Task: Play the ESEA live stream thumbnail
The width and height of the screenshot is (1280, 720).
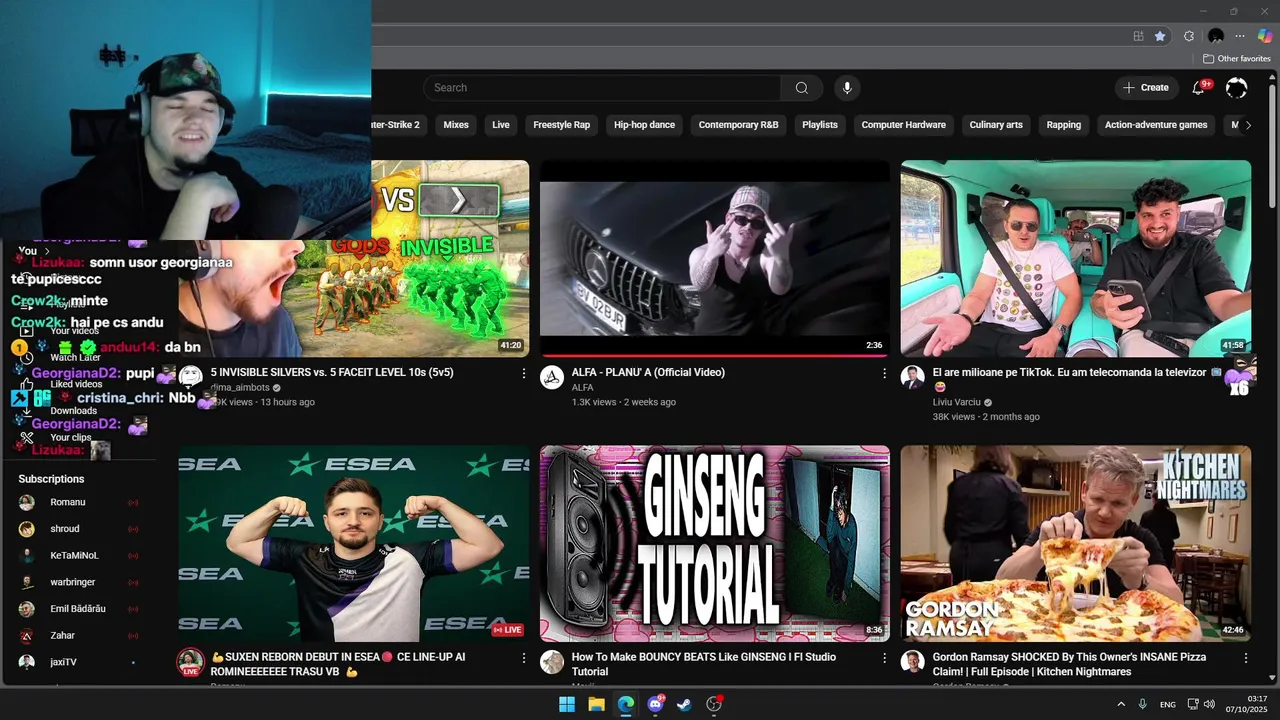Action: click(354, 543)
